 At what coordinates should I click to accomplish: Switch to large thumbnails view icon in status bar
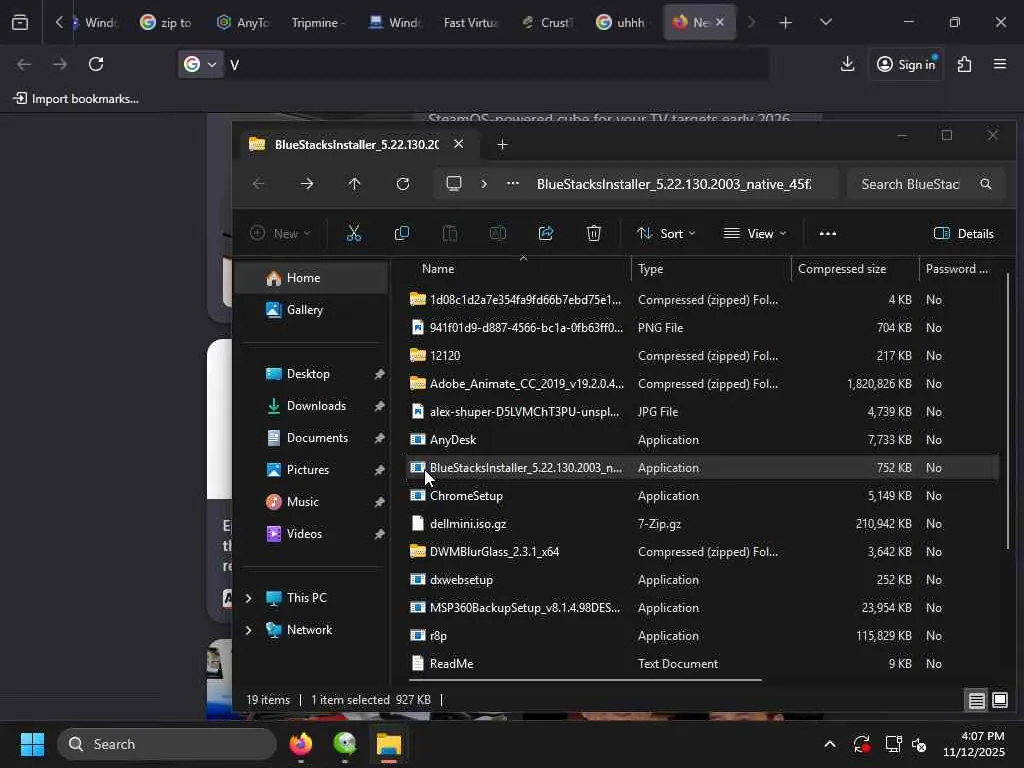pos(1000,700)
